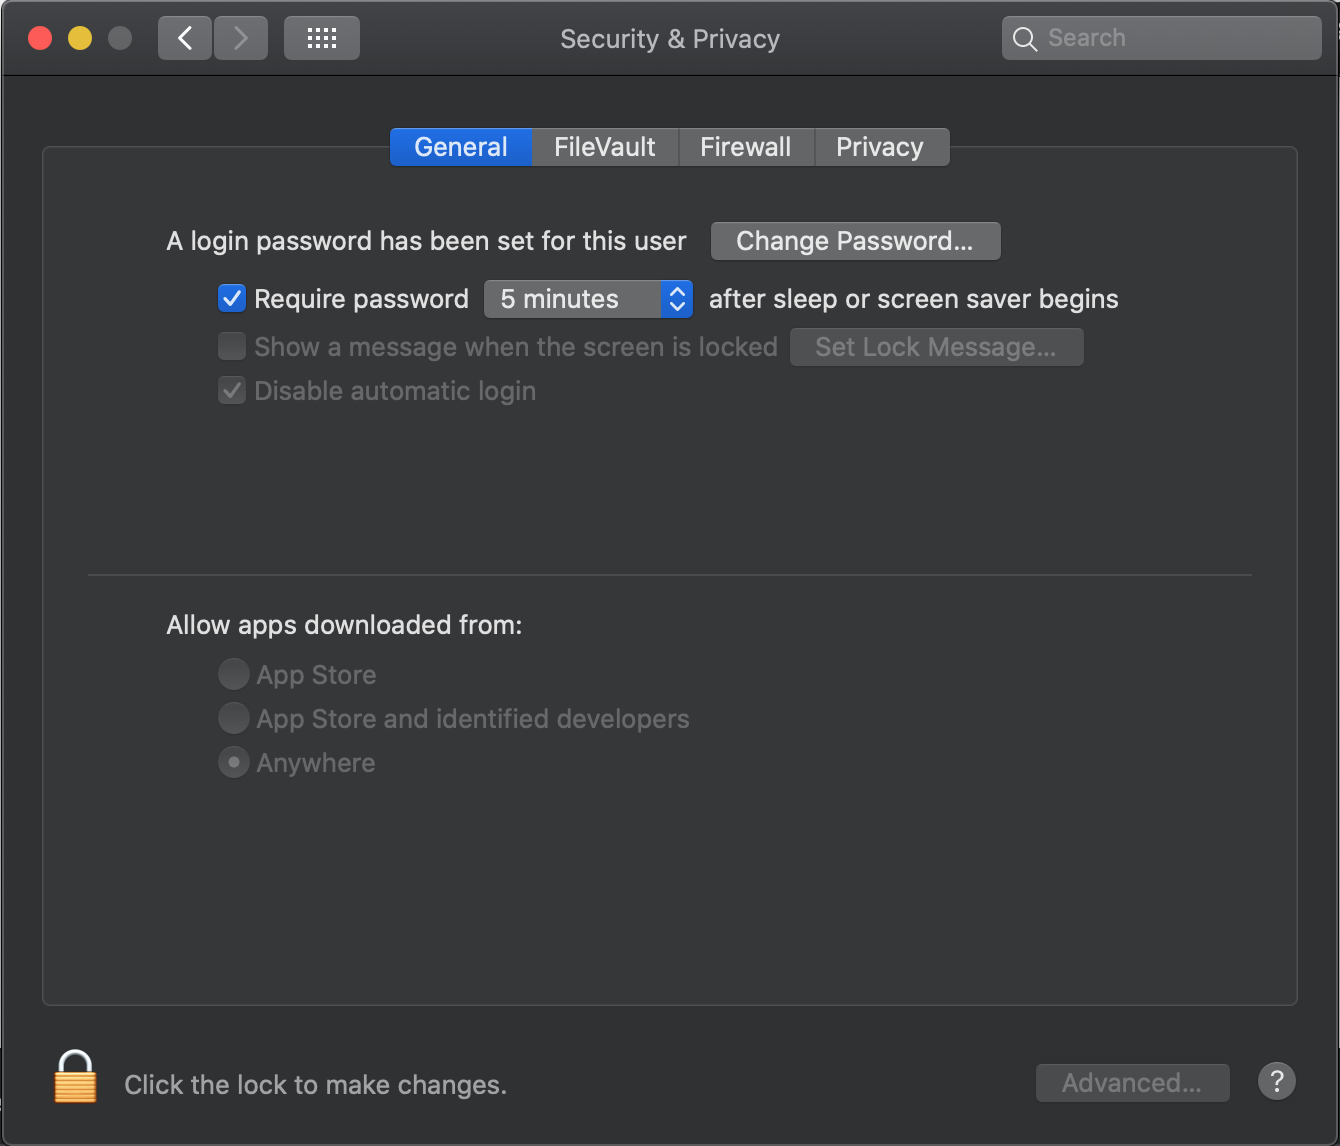1340x1146 pixels.
Task: Show all preferences grid icon
Action: click(x=322, y=38)
